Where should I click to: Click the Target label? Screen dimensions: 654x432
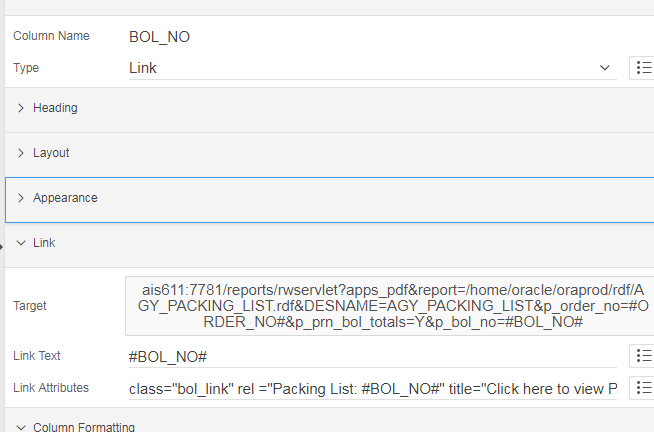click(30, 306)
